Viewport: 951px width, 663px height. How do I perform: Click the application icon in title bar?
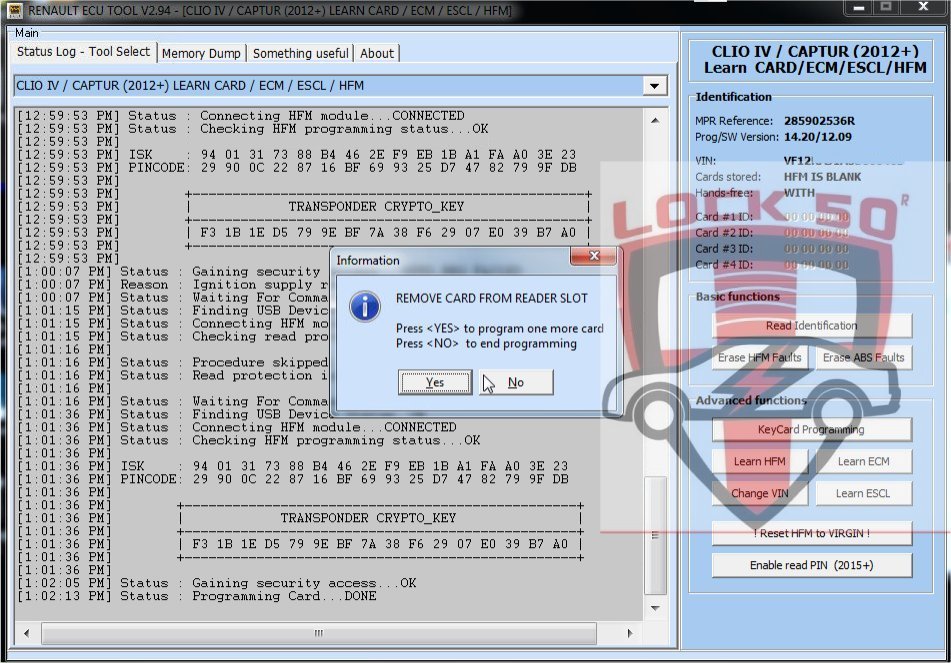point(15,10)
